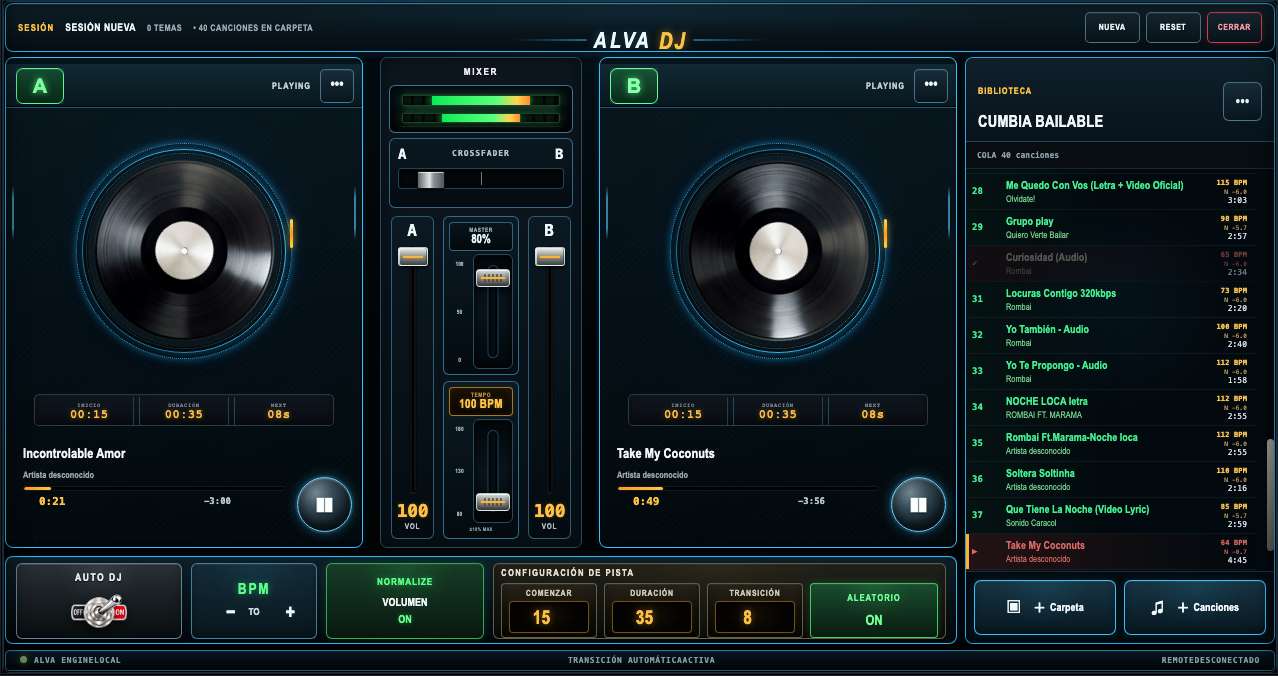Click the Remote Desconectado status
This screenshot has height=676, width=1278.
1210,660
